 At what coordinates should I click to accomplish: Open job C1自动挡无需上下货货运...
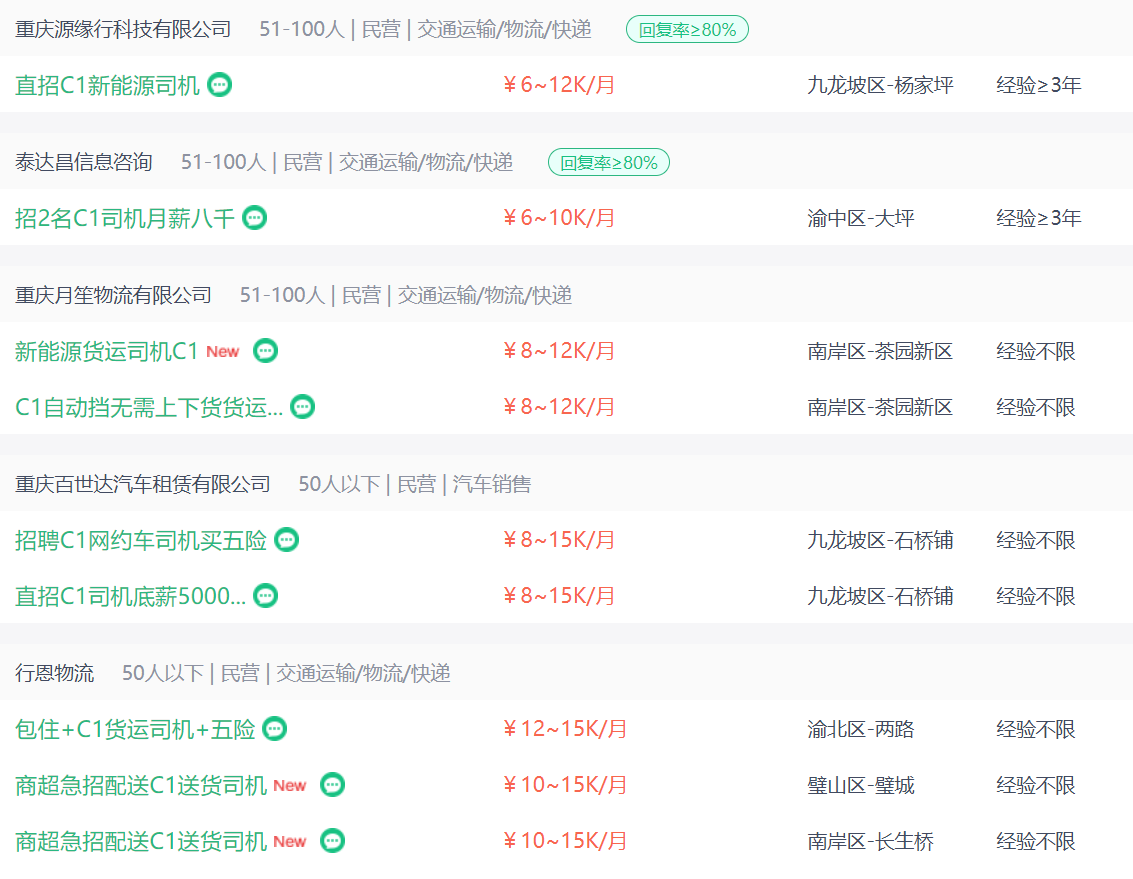click(x=149, y=407)
